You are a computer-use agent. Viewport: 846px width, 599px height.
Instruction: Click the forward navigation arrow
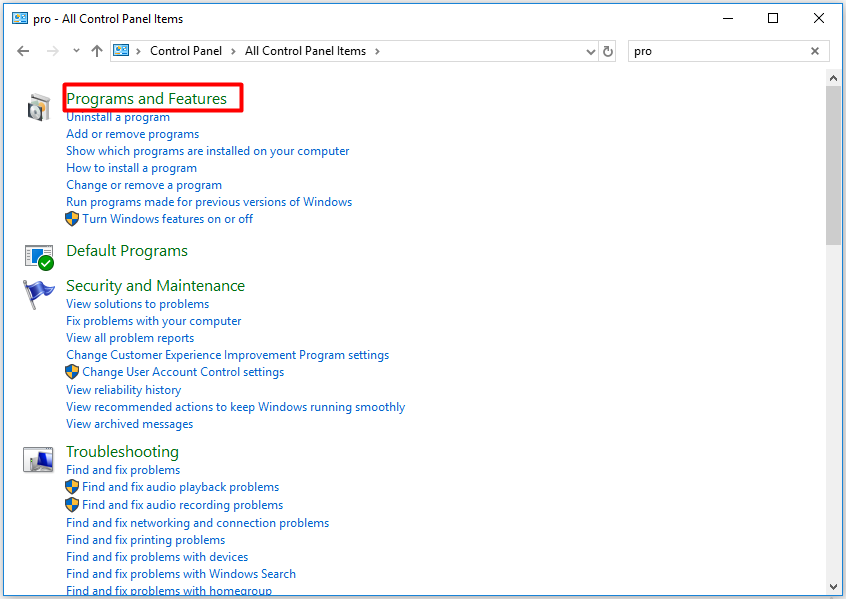pyautogui.click(x=52, y=51)
